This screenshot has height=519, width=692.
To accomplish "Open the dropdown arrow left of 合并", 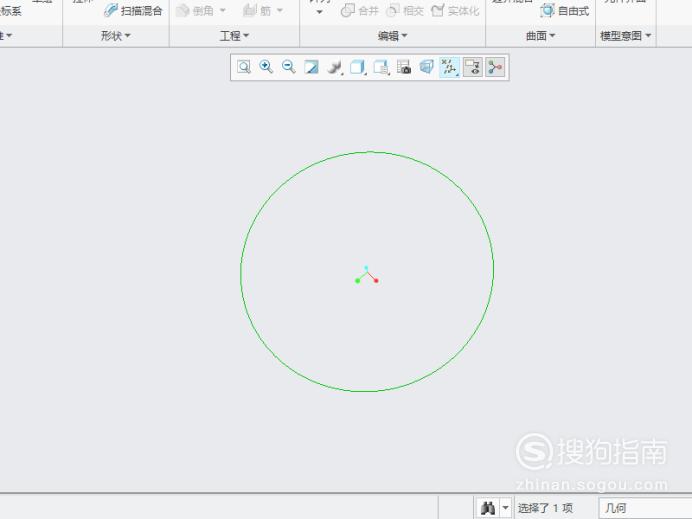I will pyautogui.click(x=320, y=12).
